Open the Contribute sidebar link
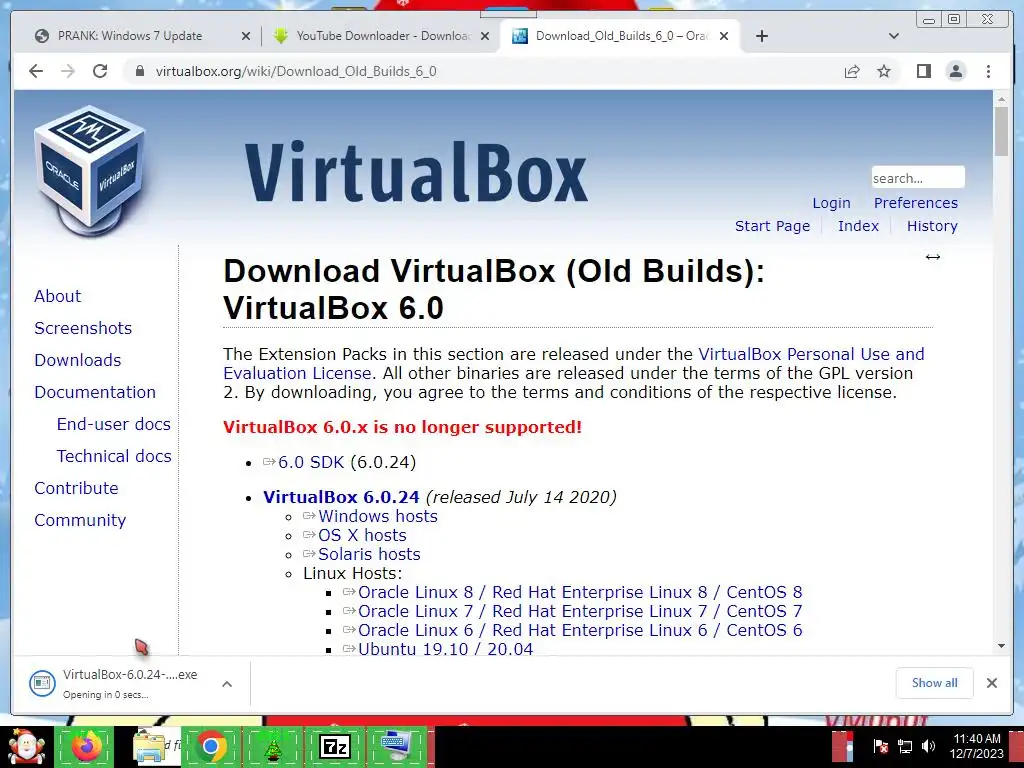 76,488
